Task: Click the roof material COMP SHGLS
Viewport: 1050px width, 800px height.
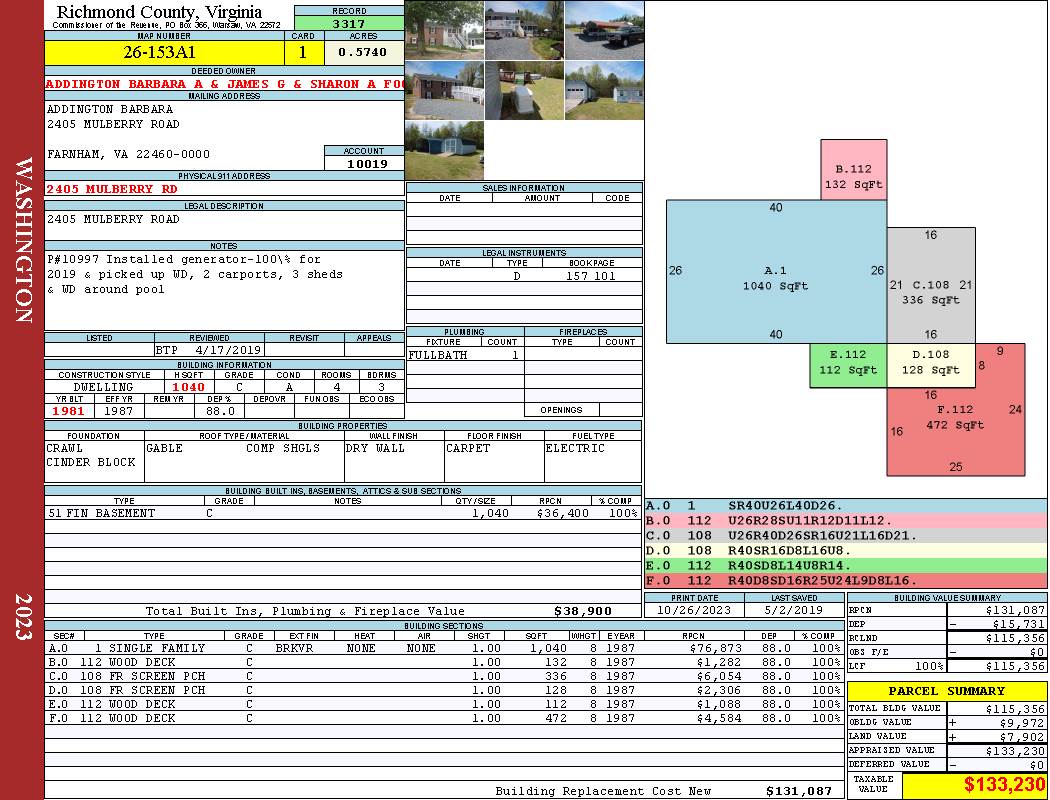Action: click(283, 449)
